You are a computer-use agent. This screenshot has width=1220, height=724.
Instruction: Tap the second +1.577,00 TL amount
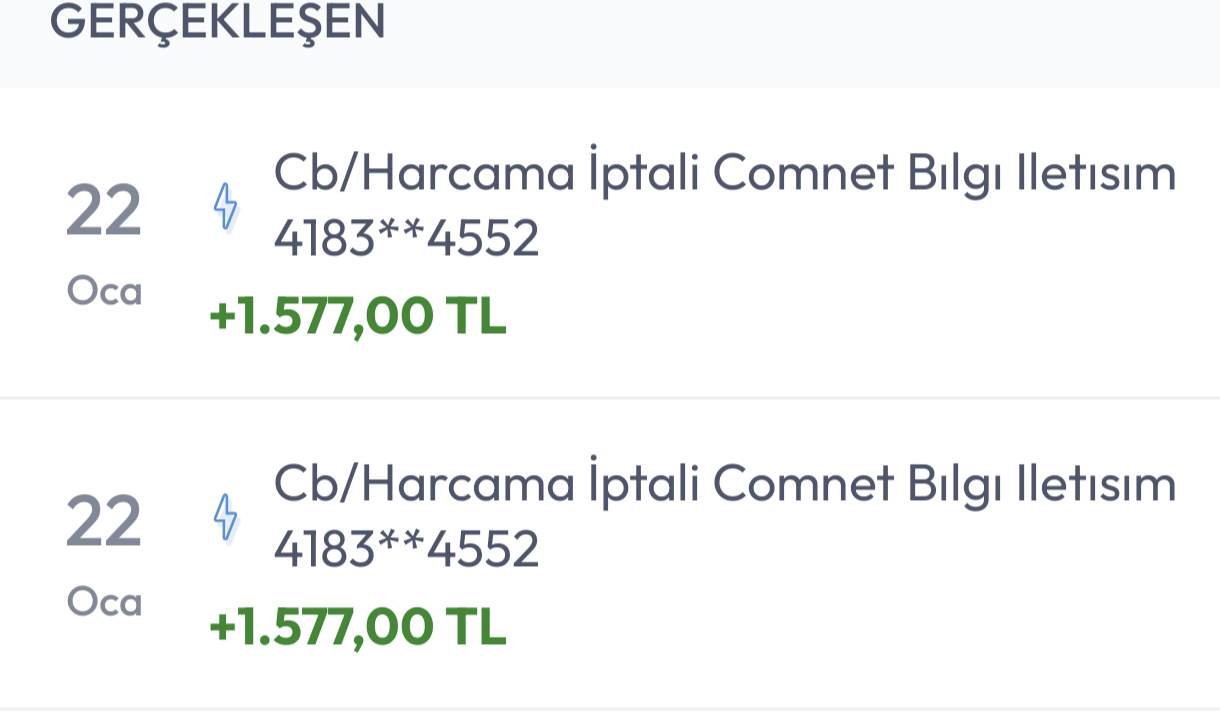pos(357,626)
